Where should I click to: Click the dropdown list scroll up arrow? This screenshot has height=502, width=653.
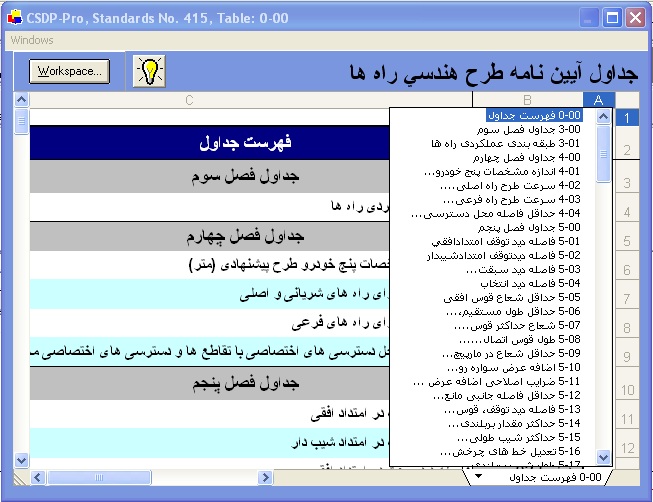click(x=603, y=116)
